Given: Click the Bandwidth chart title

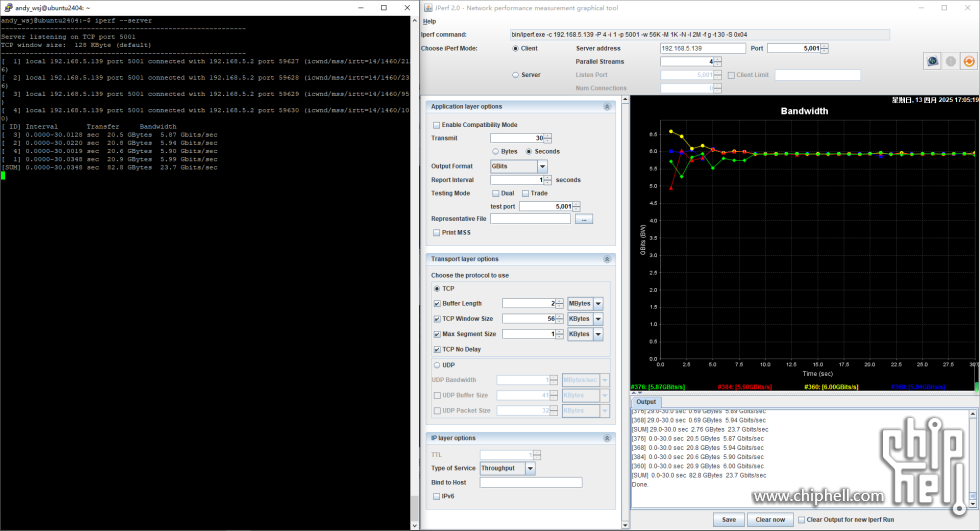Looking at the screenshot, I should coord(804,111).
